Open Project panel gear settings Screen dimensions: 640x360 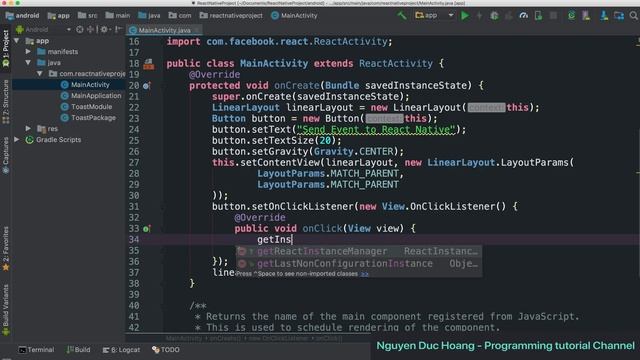click(104, 29)
